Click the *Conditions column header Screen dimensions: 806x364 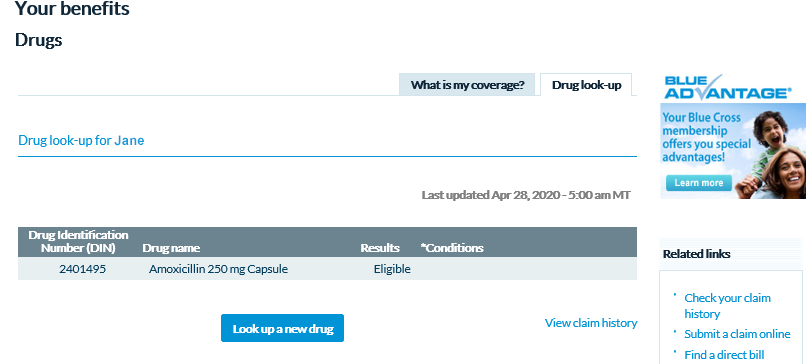452,248
